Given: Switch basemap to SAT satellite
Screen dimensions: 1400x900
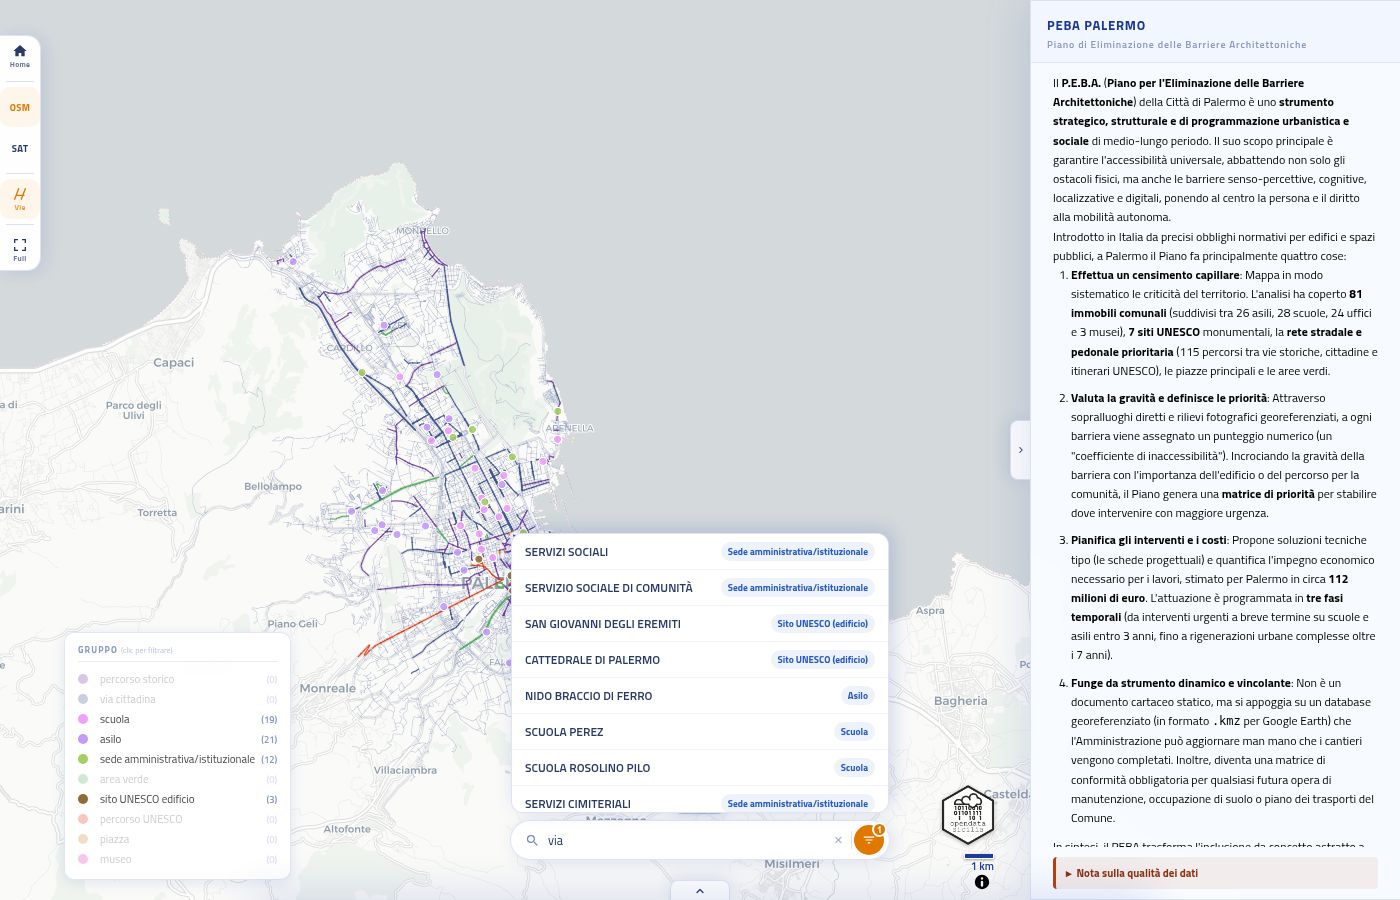Looking at the screenshot, I should [x=20, y=148].
